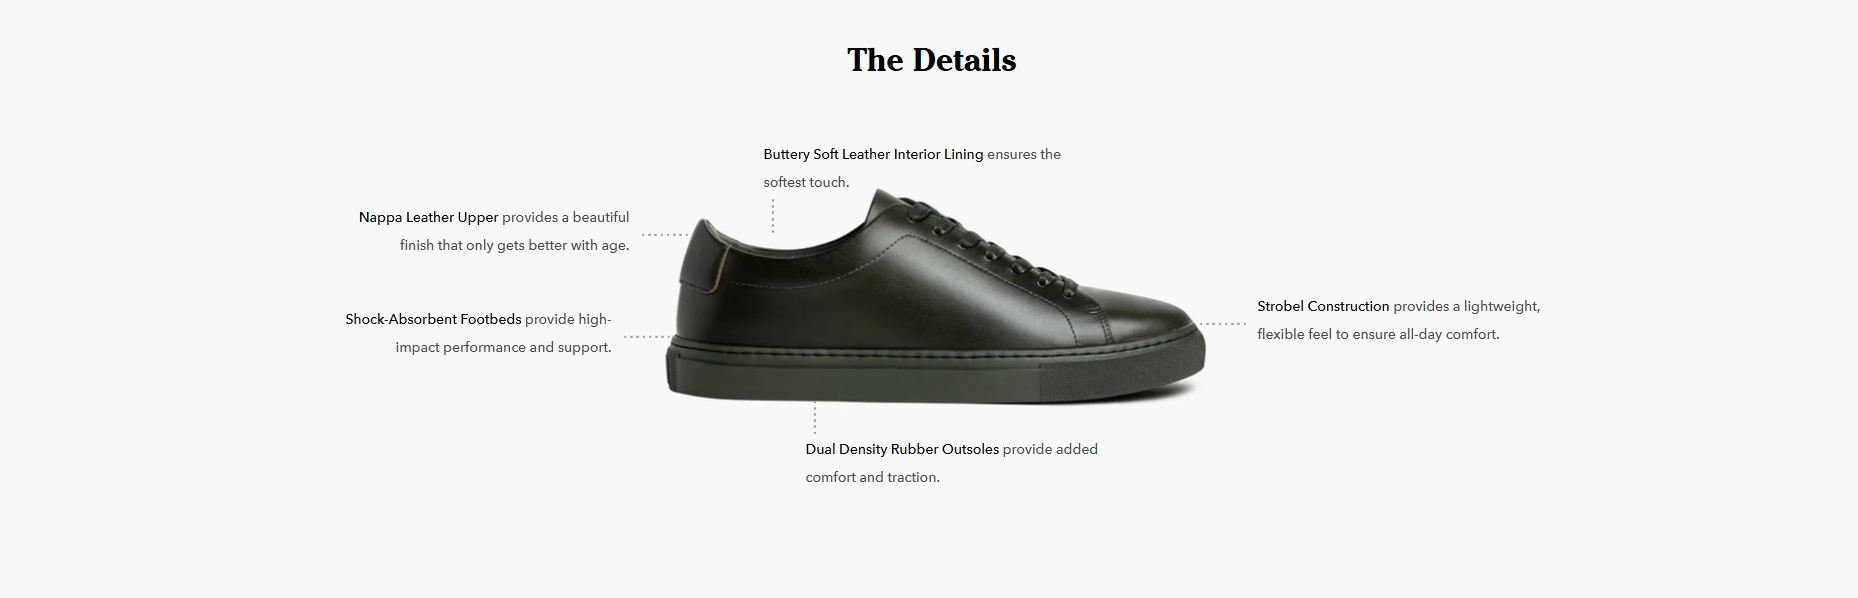Click the dotted connector beside Shock-Absorbent Footbeds
The image size is (1858, 598).
pos(648,337)
